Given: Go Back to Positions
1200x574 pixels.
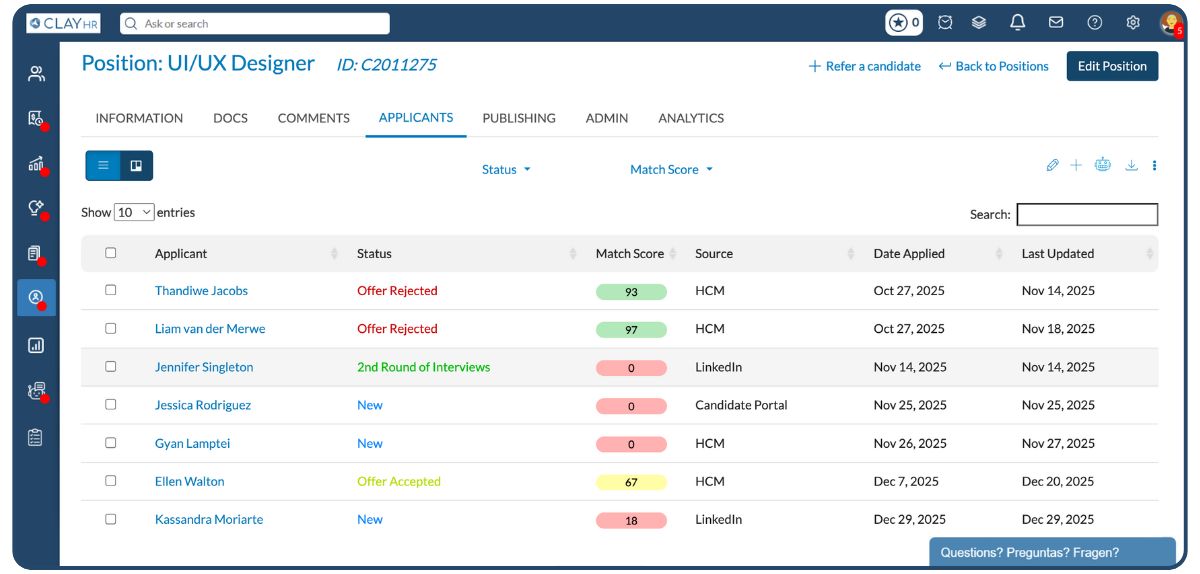Looking at the screenshot, I should click(994, 66).
